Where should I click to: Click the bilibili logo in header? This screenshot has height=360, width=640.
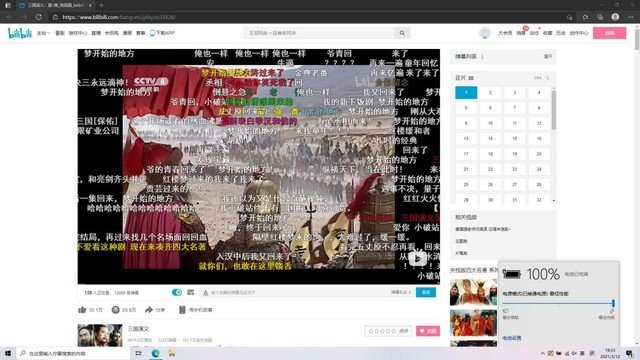point(20,33)
